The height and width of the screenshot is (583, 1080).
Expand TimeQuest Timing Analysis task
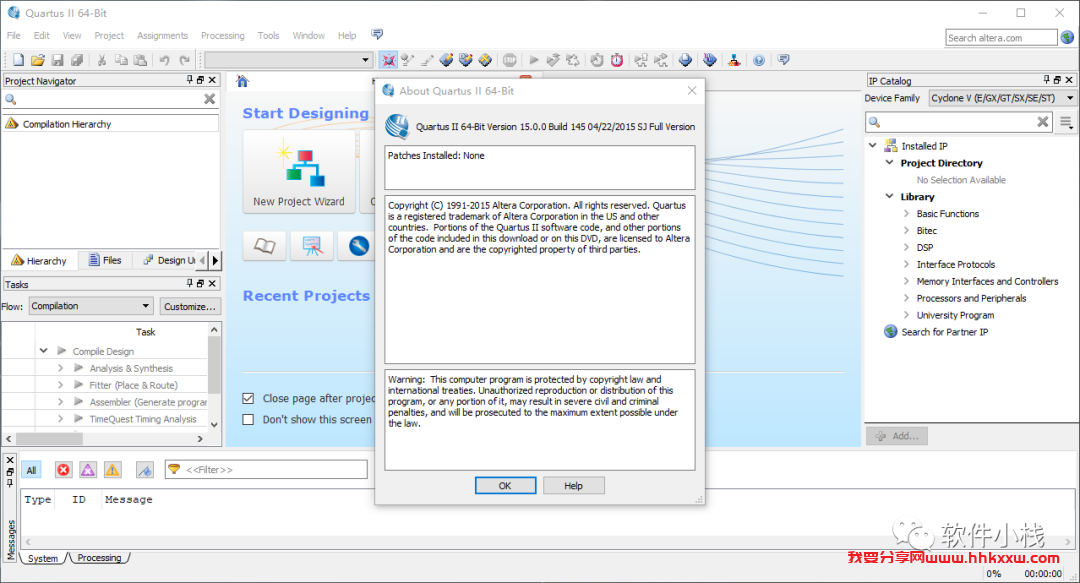point(61,419)
